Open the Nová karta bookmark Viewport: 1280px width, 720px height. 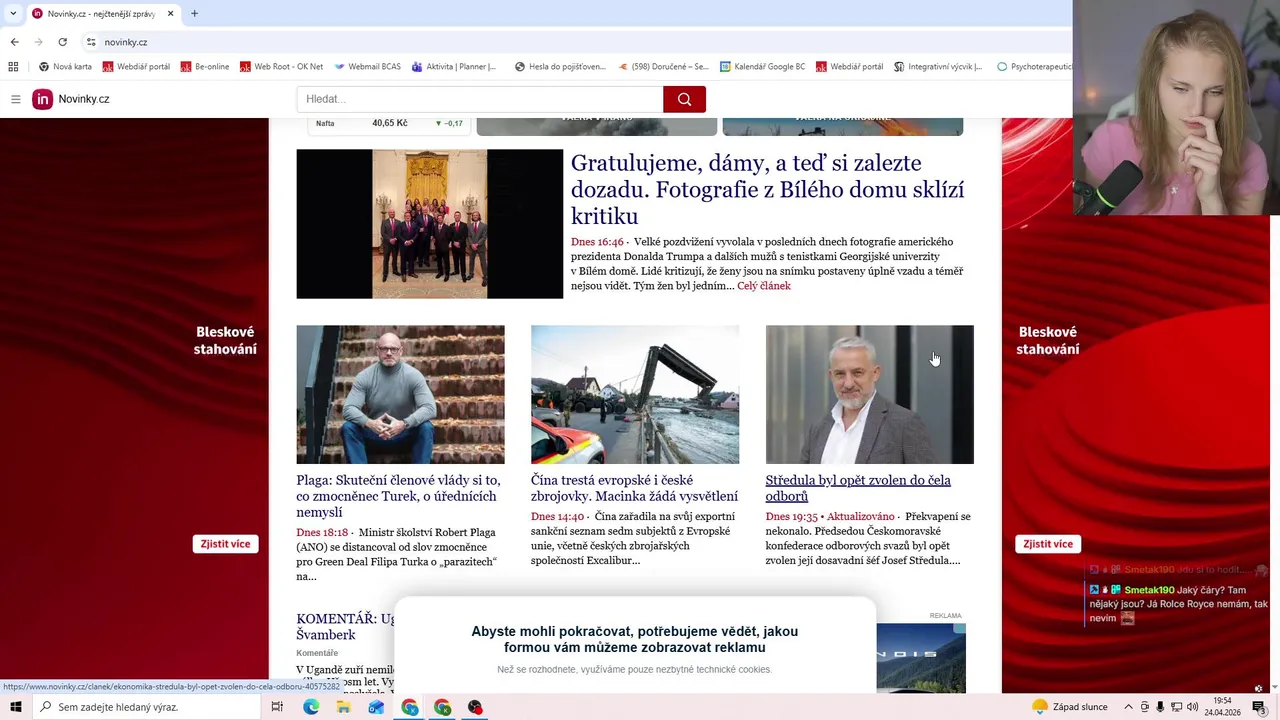point(65,67)
